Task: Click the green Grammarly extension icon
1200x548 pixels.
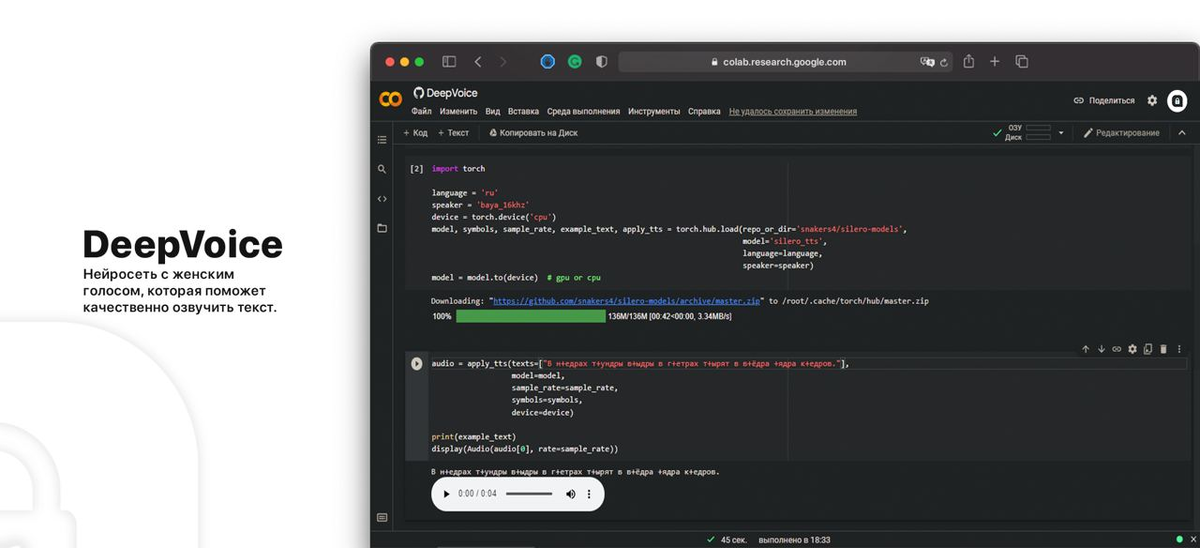Action: tap(575, 61)
